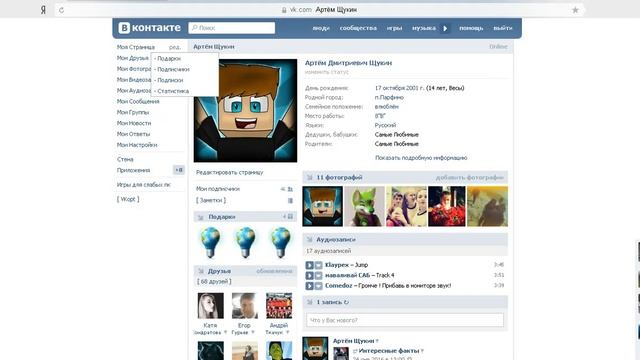
Task: Open 'Мои Группы' in sidebar
Action: coord(133,112)
